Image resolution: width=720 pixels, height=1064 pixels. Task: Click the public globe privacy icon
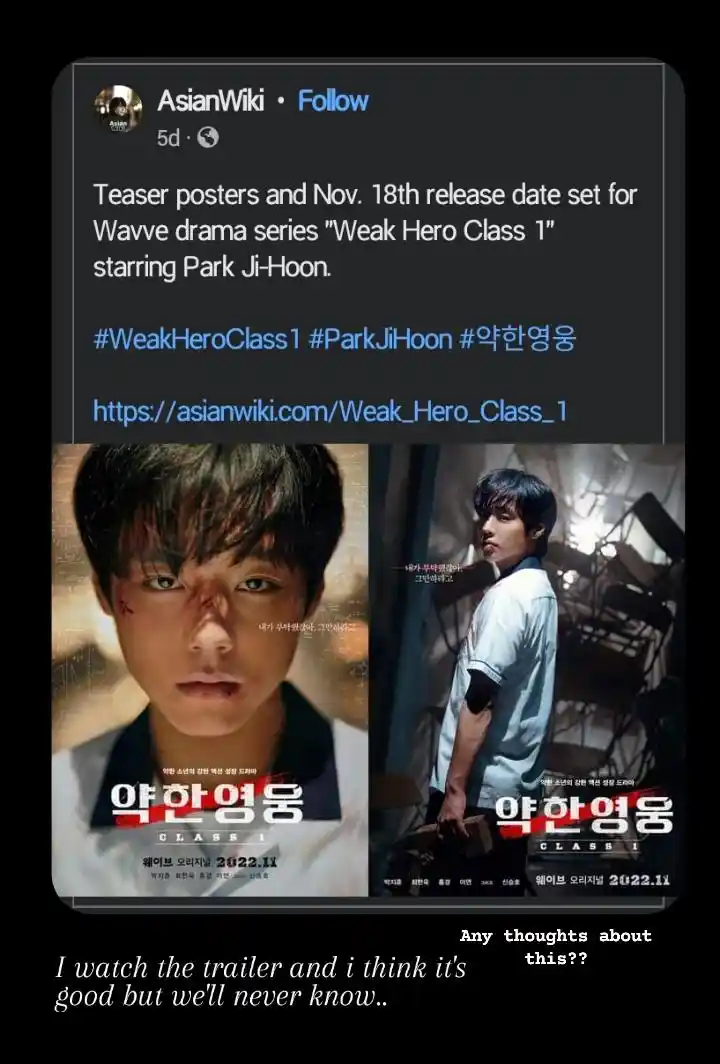(208, 138)
